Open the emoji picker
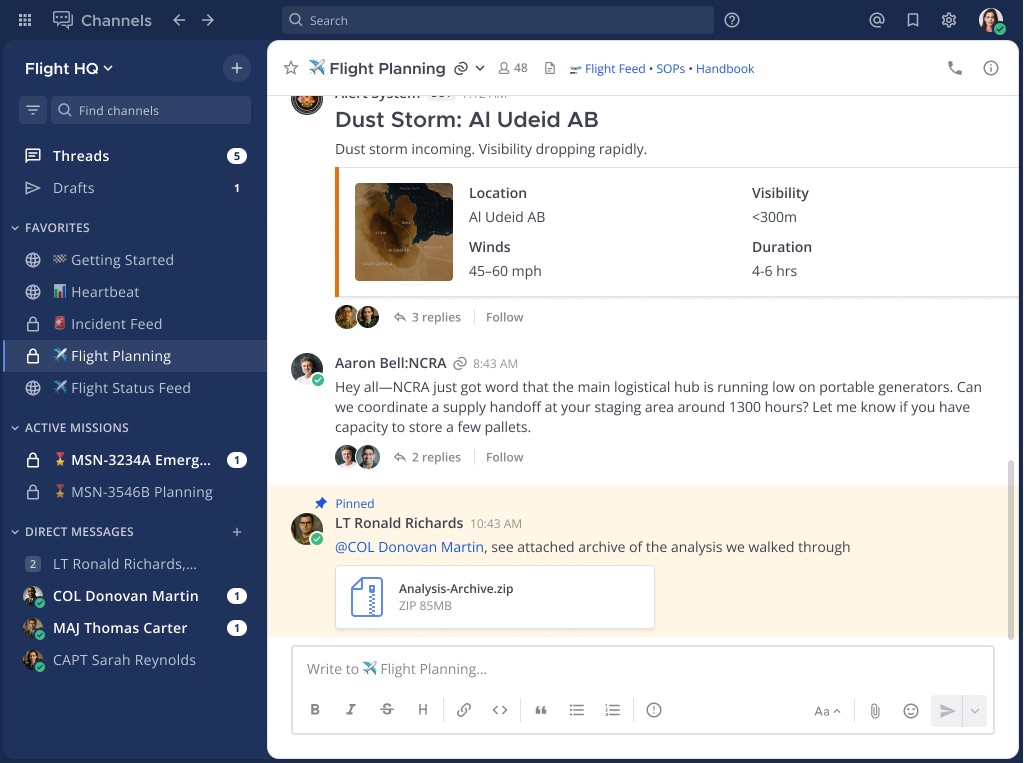 coord(910,711)
